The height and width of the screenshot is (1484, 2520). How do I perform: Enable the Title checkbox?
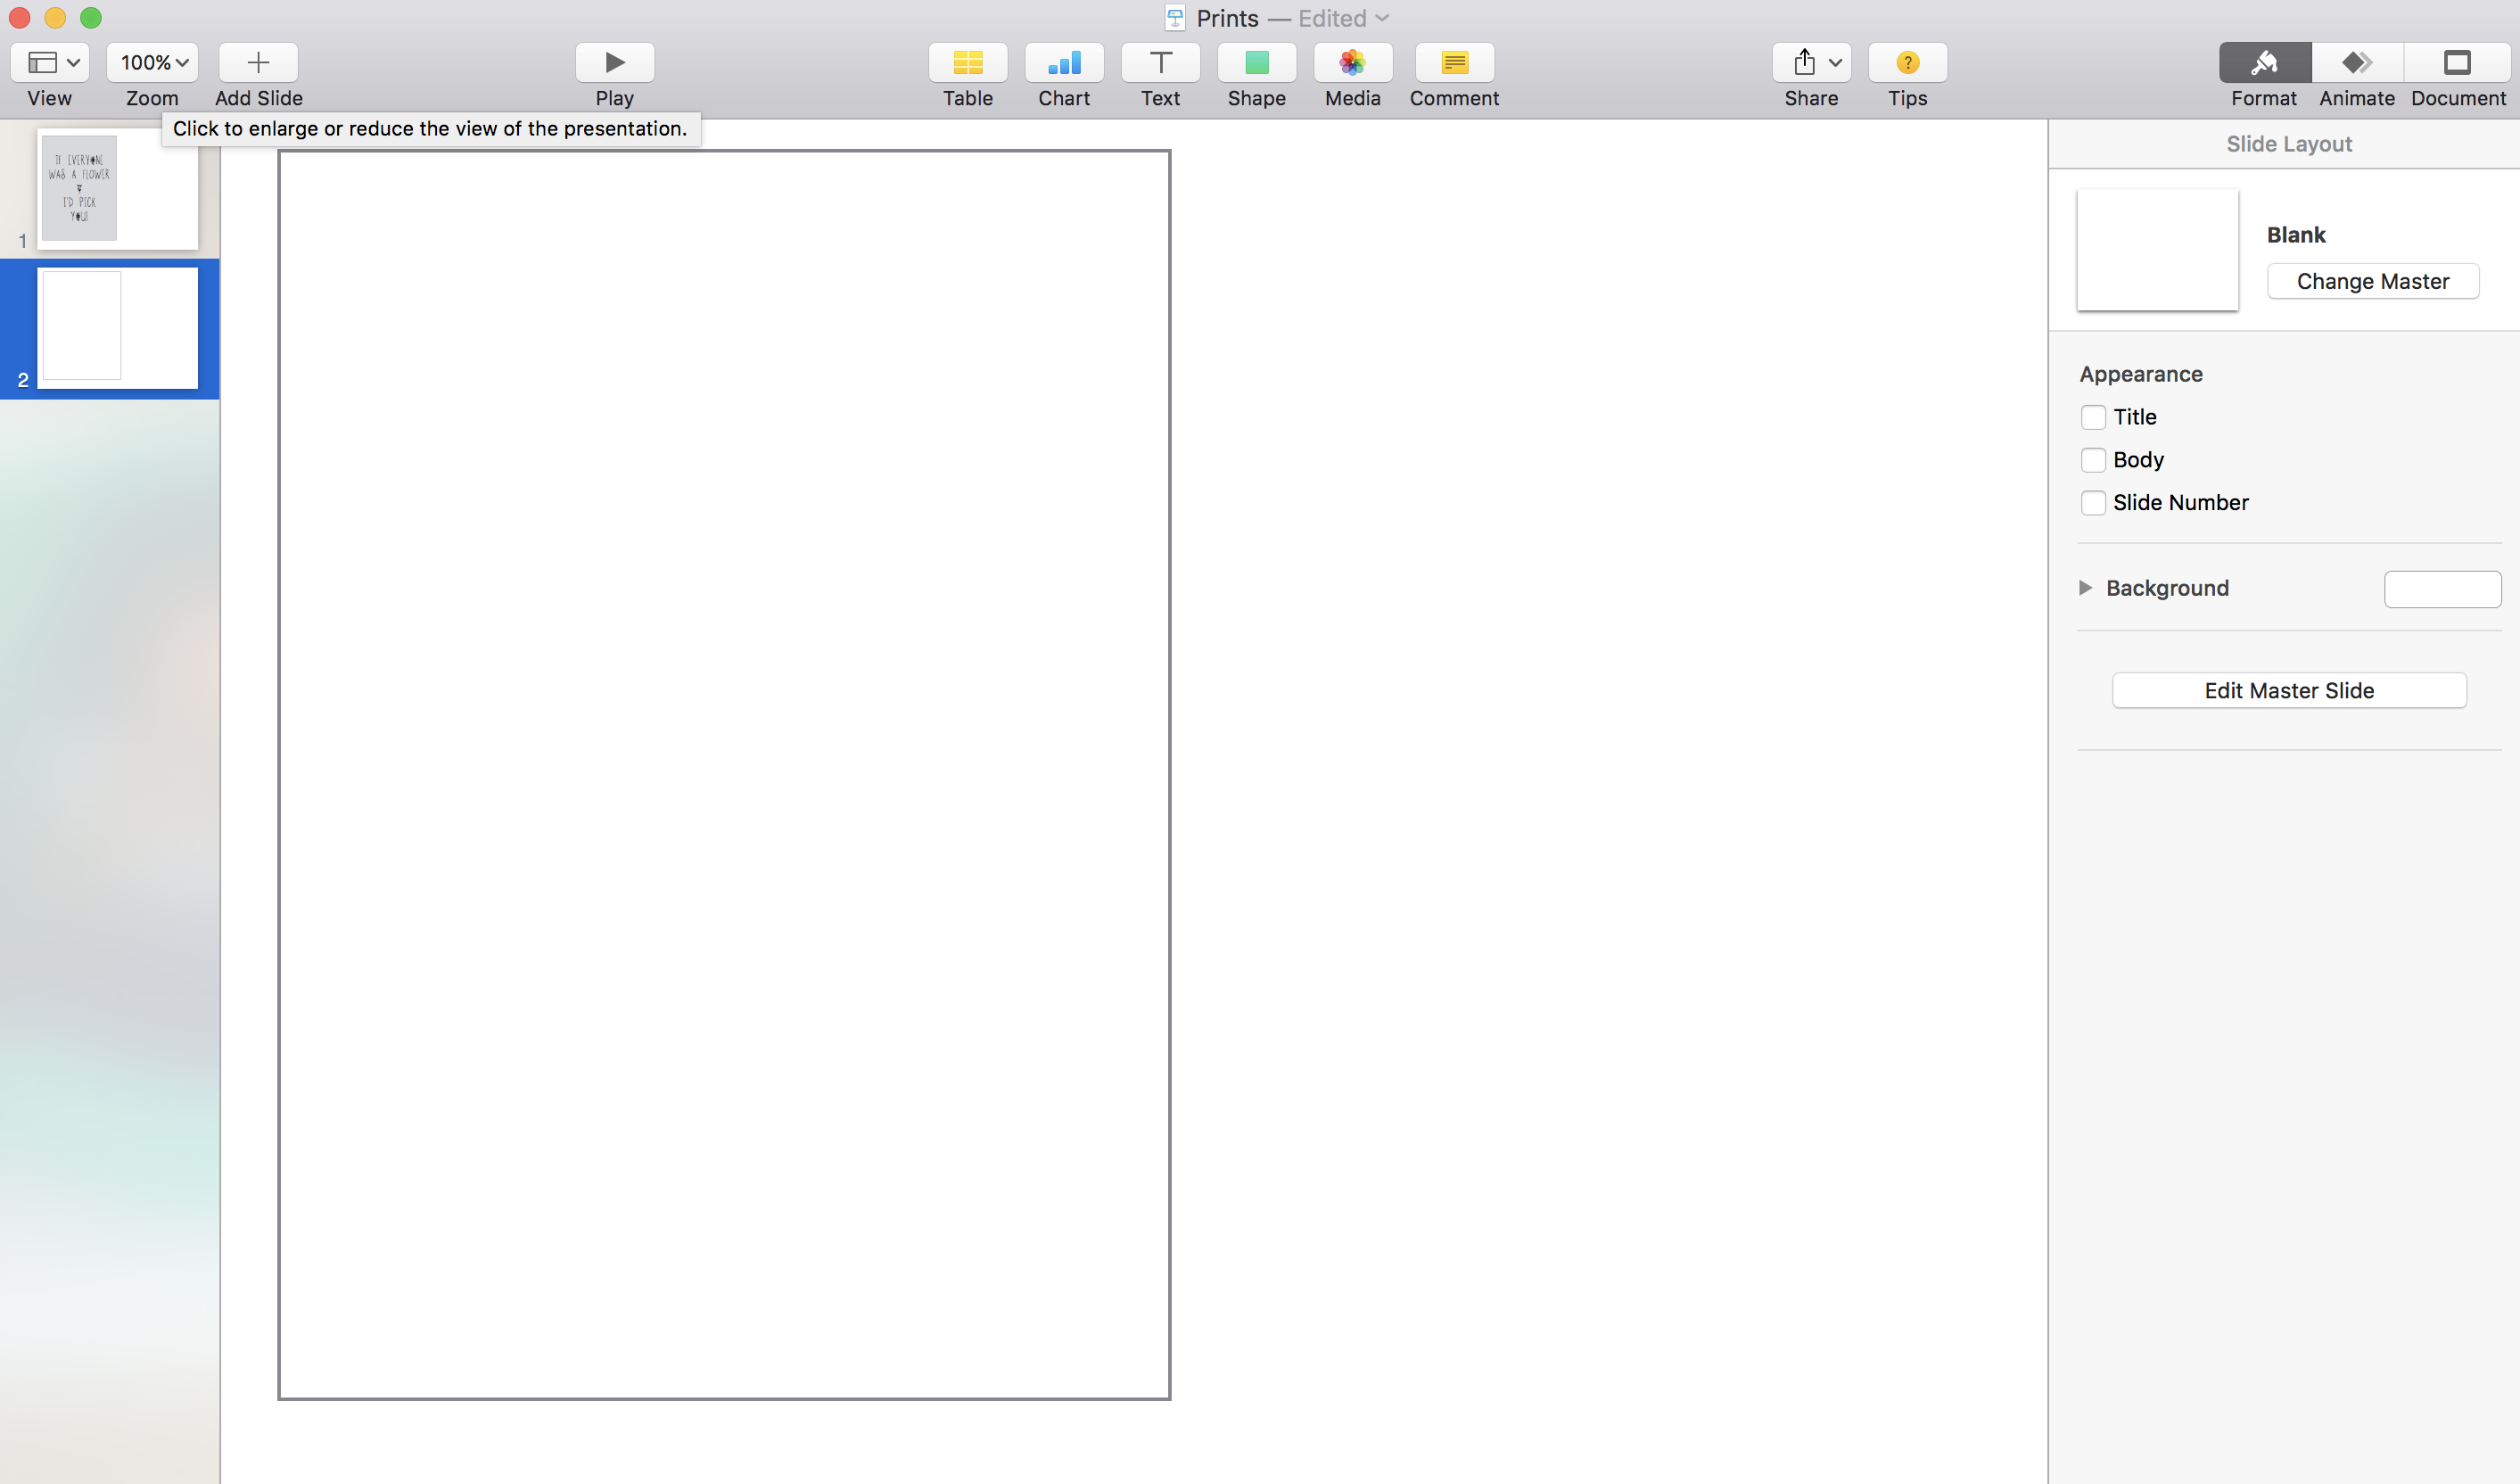click(x=2093, y=417)
